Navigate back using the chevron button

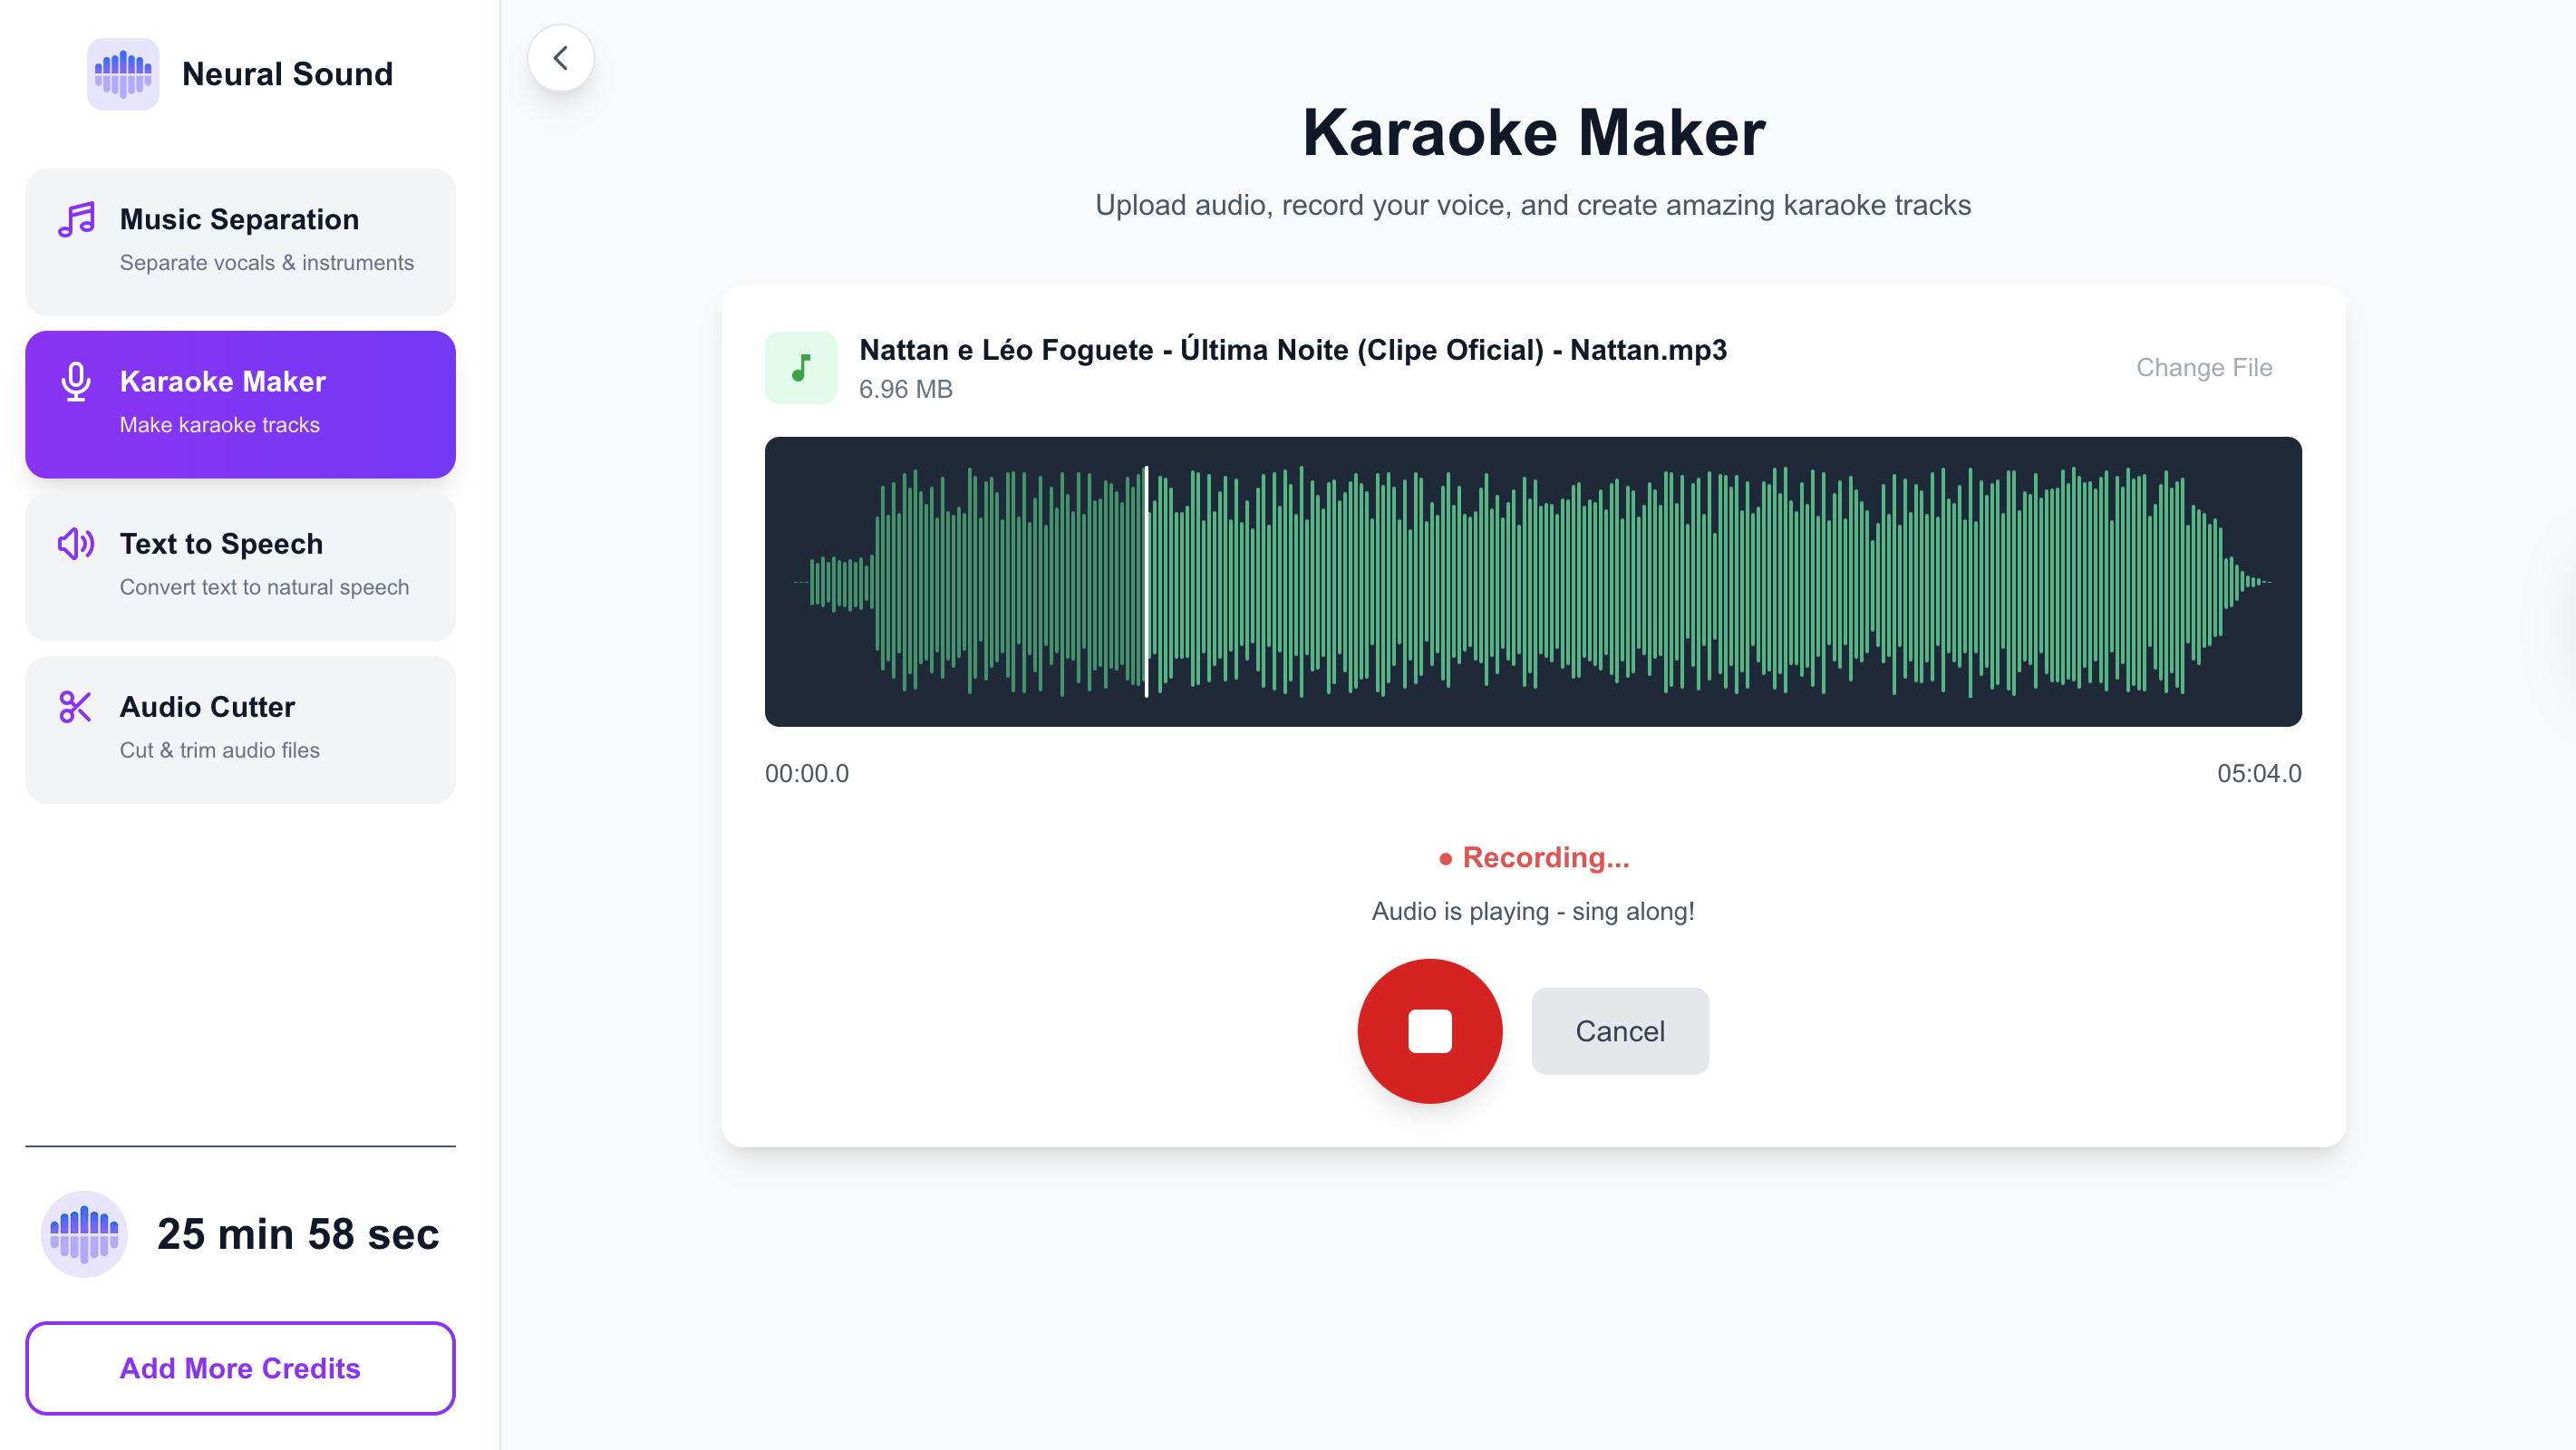(x=561, y=57)
